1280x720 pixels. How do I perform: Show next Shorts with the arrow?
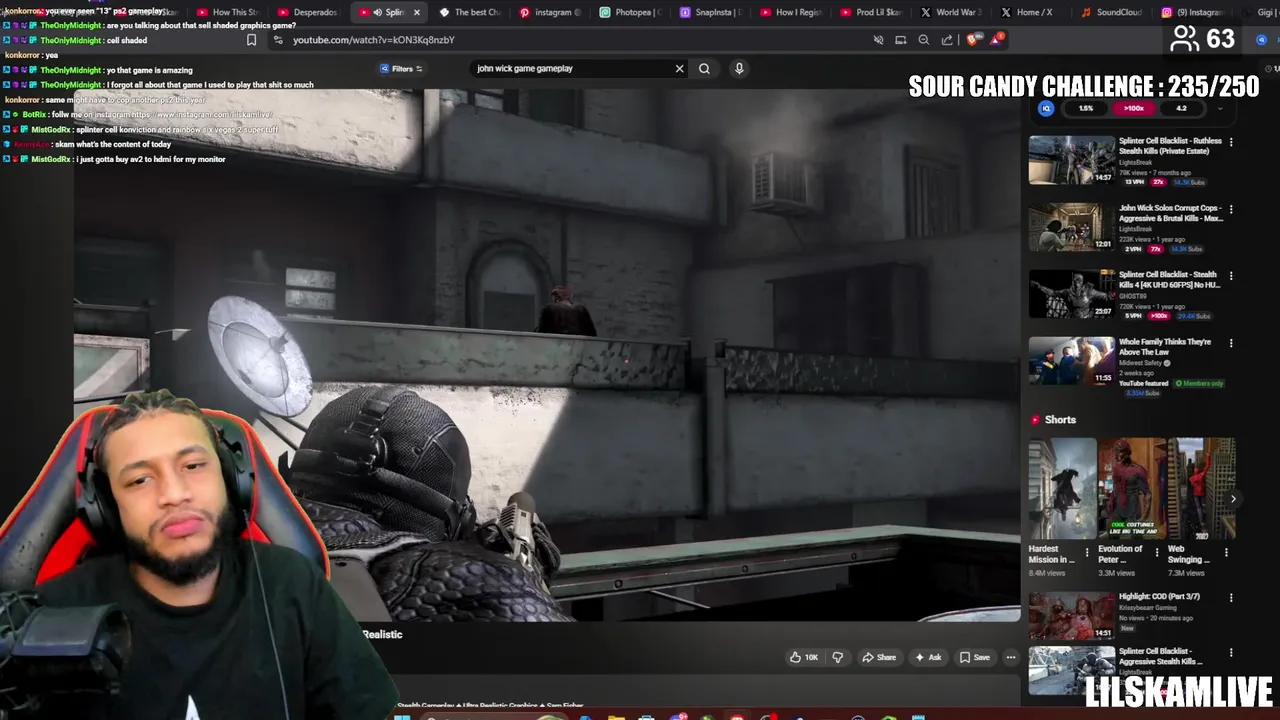[1233, 498]
